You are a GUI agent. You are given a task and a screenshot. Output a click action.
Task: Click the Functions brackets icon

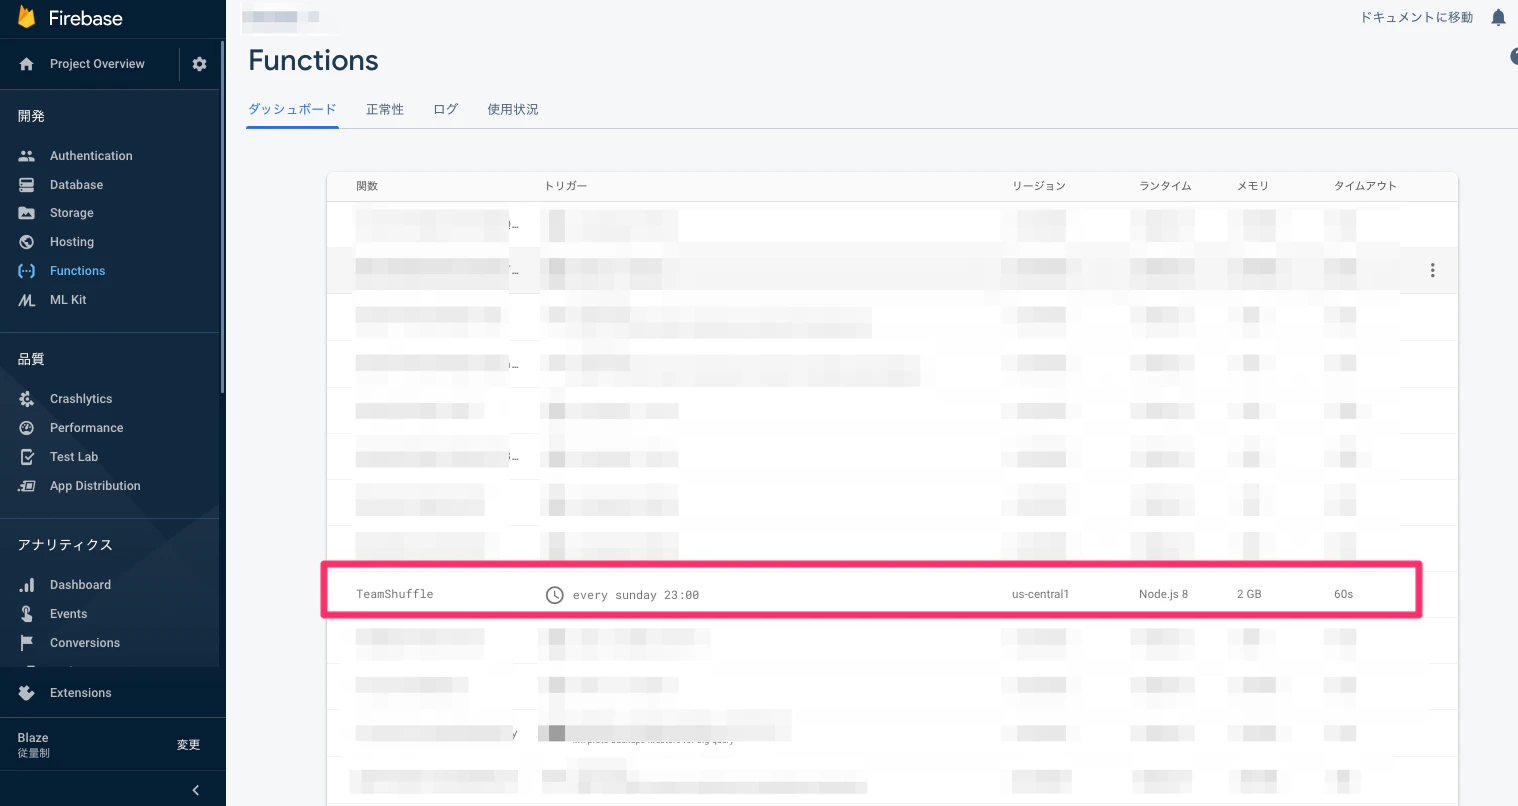coord(27,271)
